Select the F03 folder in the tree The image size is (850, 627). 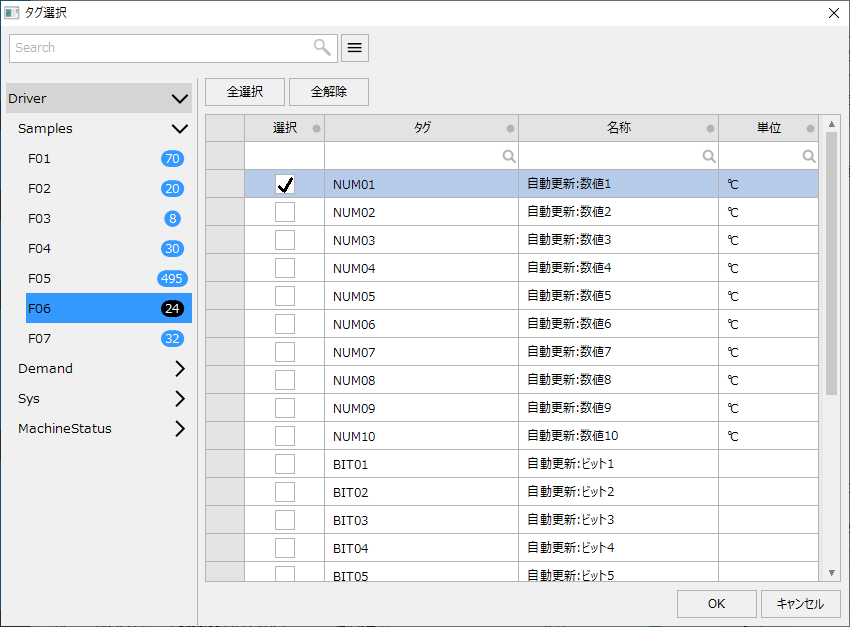(40, 219)
